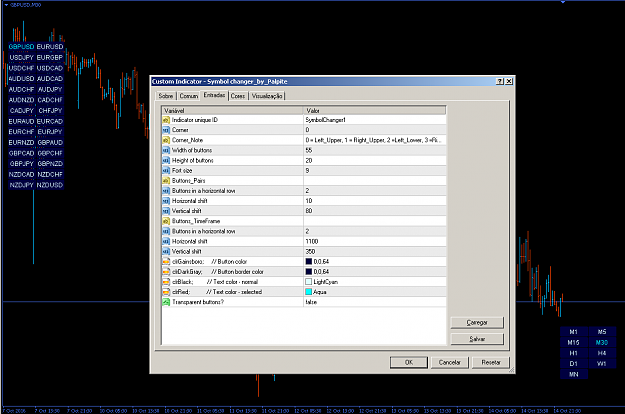Click the Variável column header
This screenshot has width=625, height=414.
[x=232, y=110]
